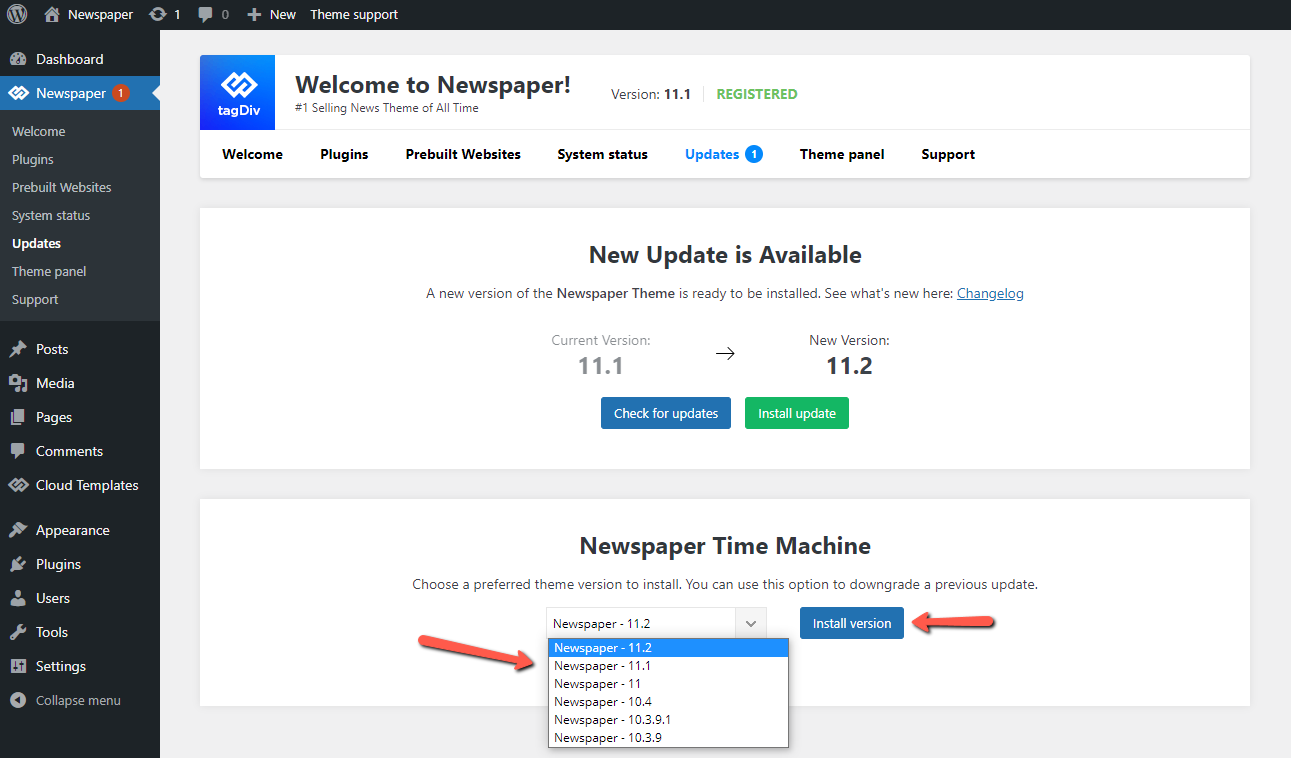Click the Version: 11.1 header text

coord(651,94)
